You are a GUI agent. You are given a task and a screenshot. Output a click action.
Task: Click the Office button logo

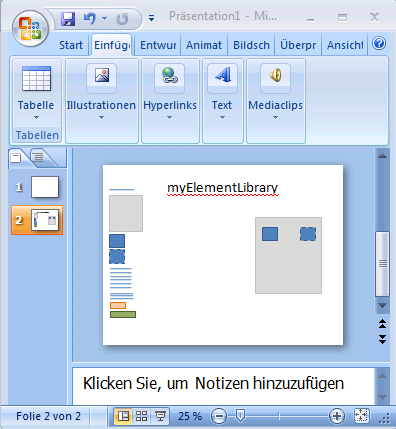tap(30, 29)
